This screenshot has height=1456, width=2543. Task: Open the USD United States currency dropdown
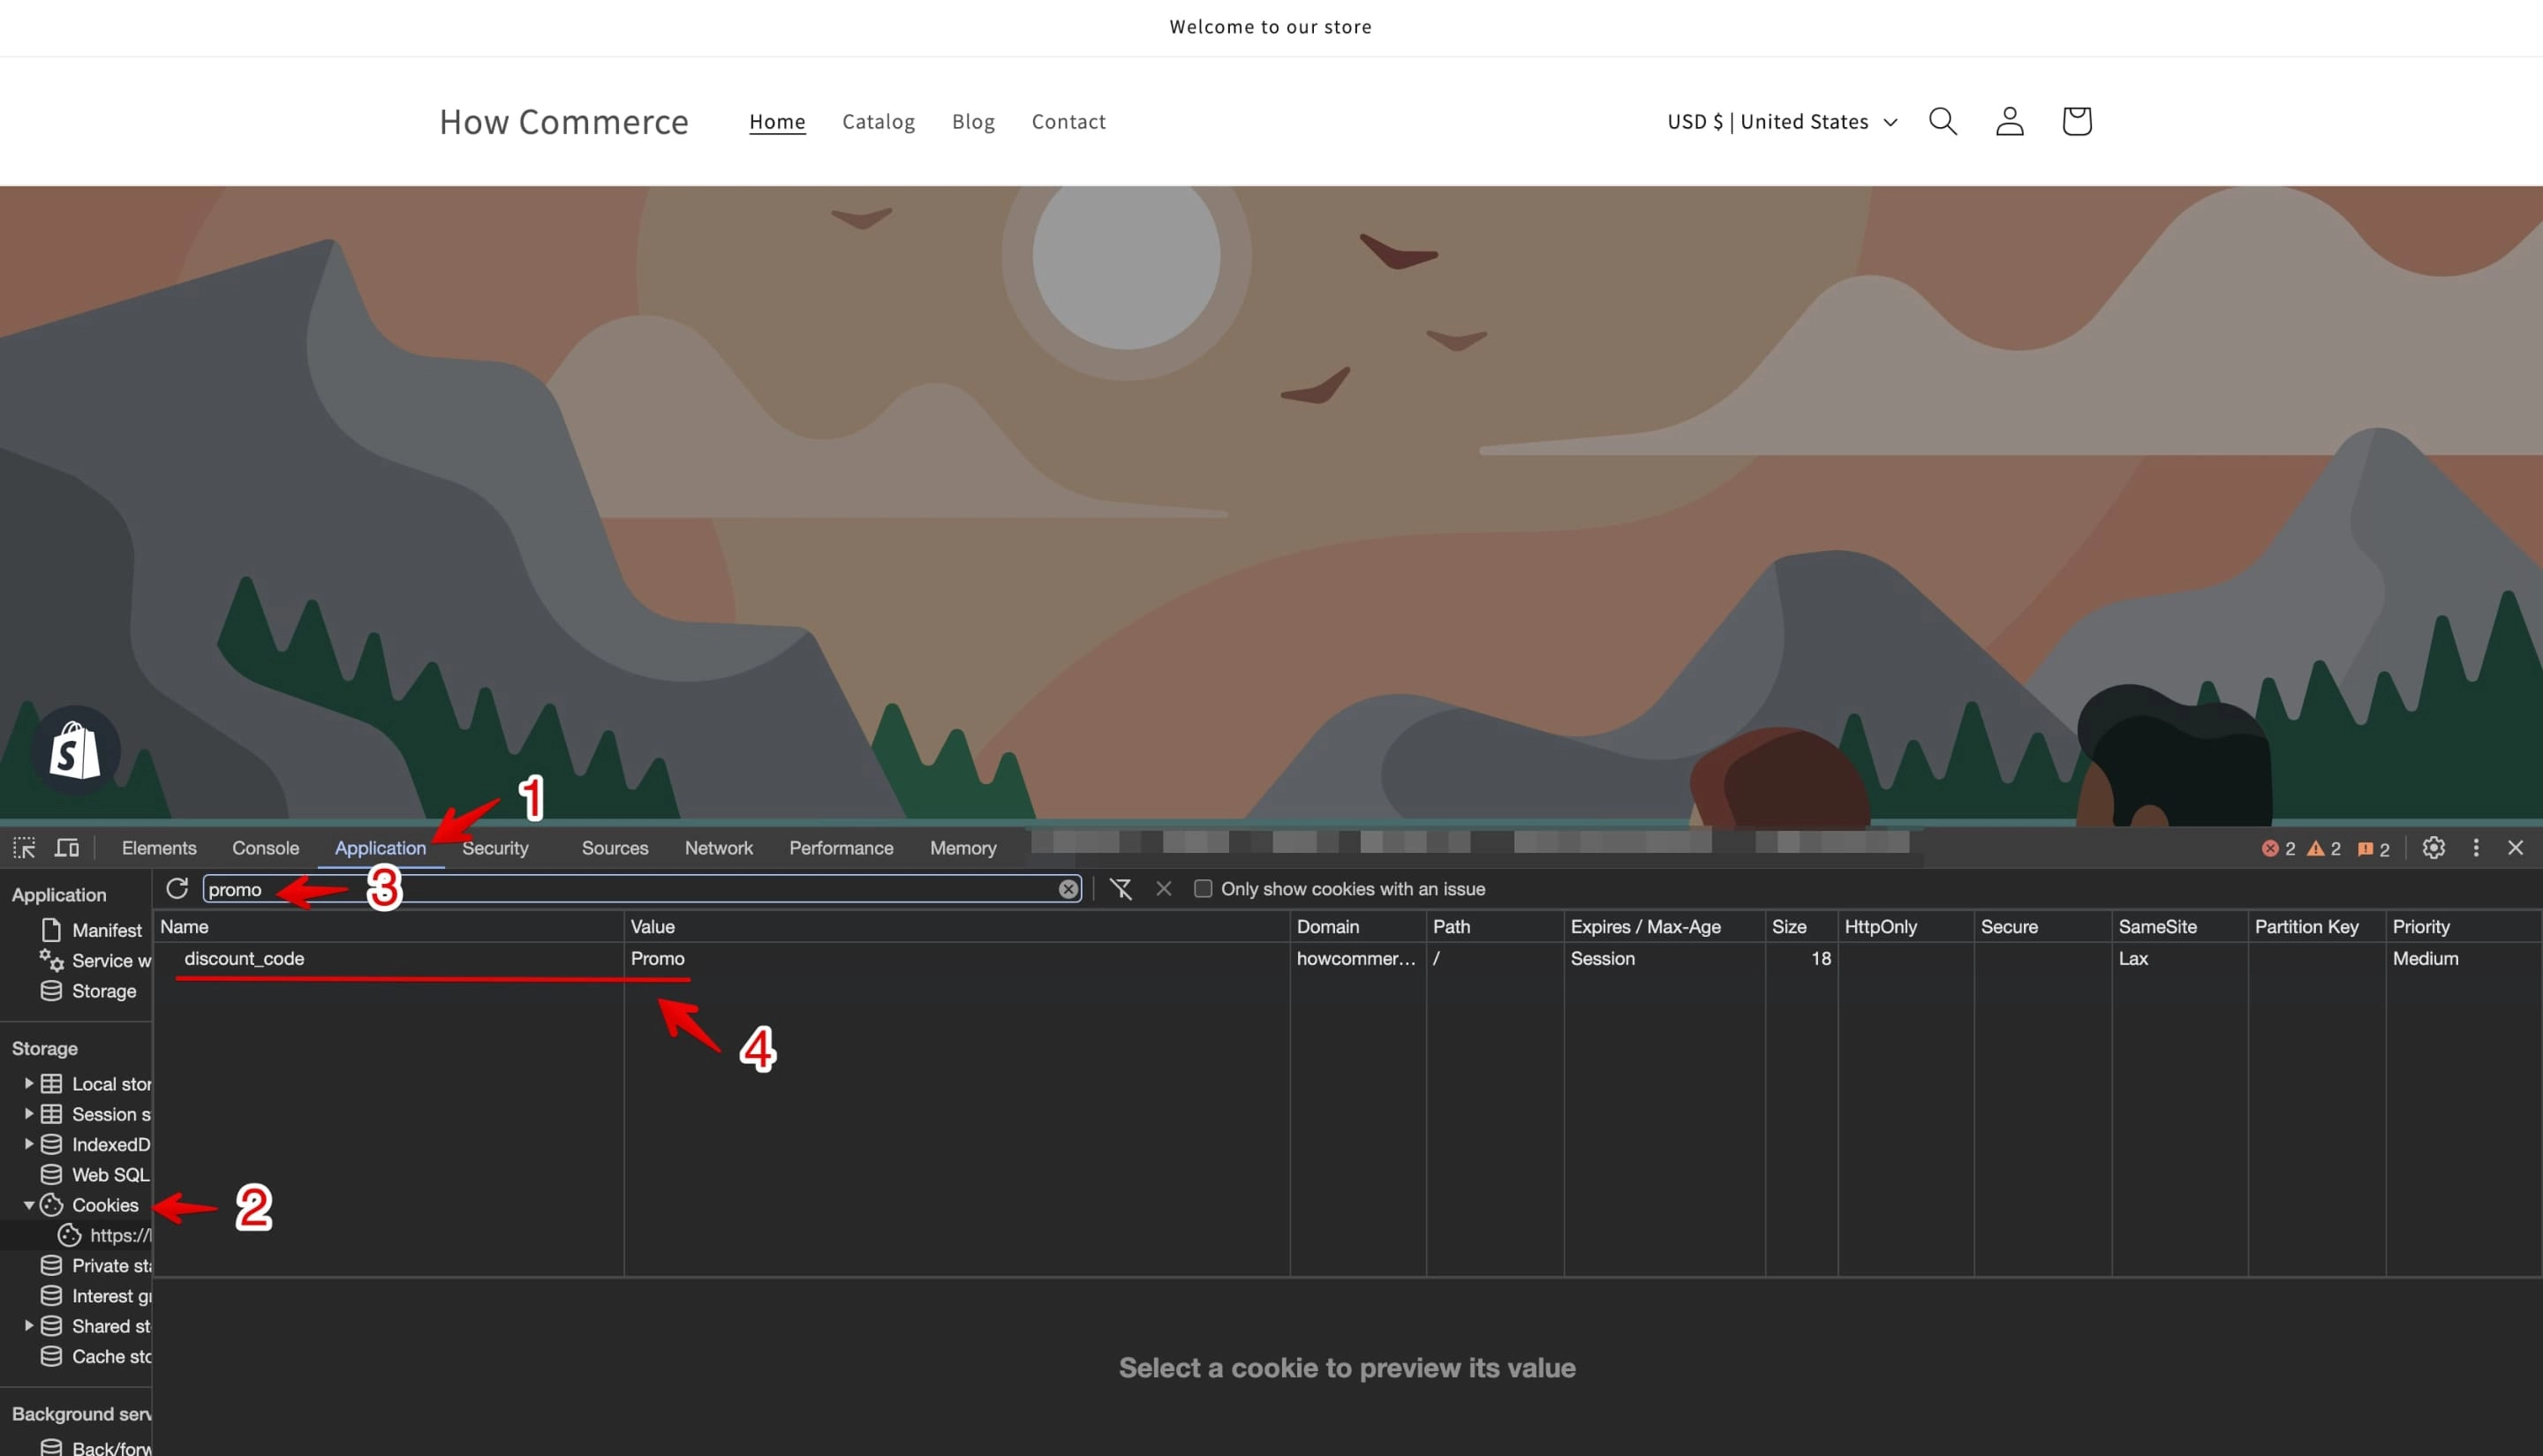coord(1782,121)
